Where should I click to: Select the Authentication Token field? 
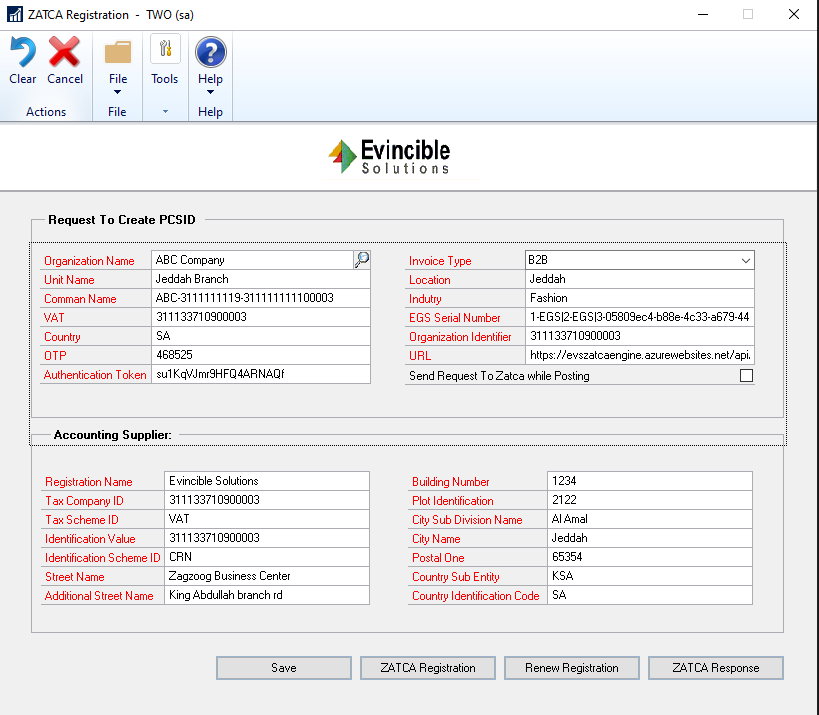pyautogui.click(x=260, y=374)
